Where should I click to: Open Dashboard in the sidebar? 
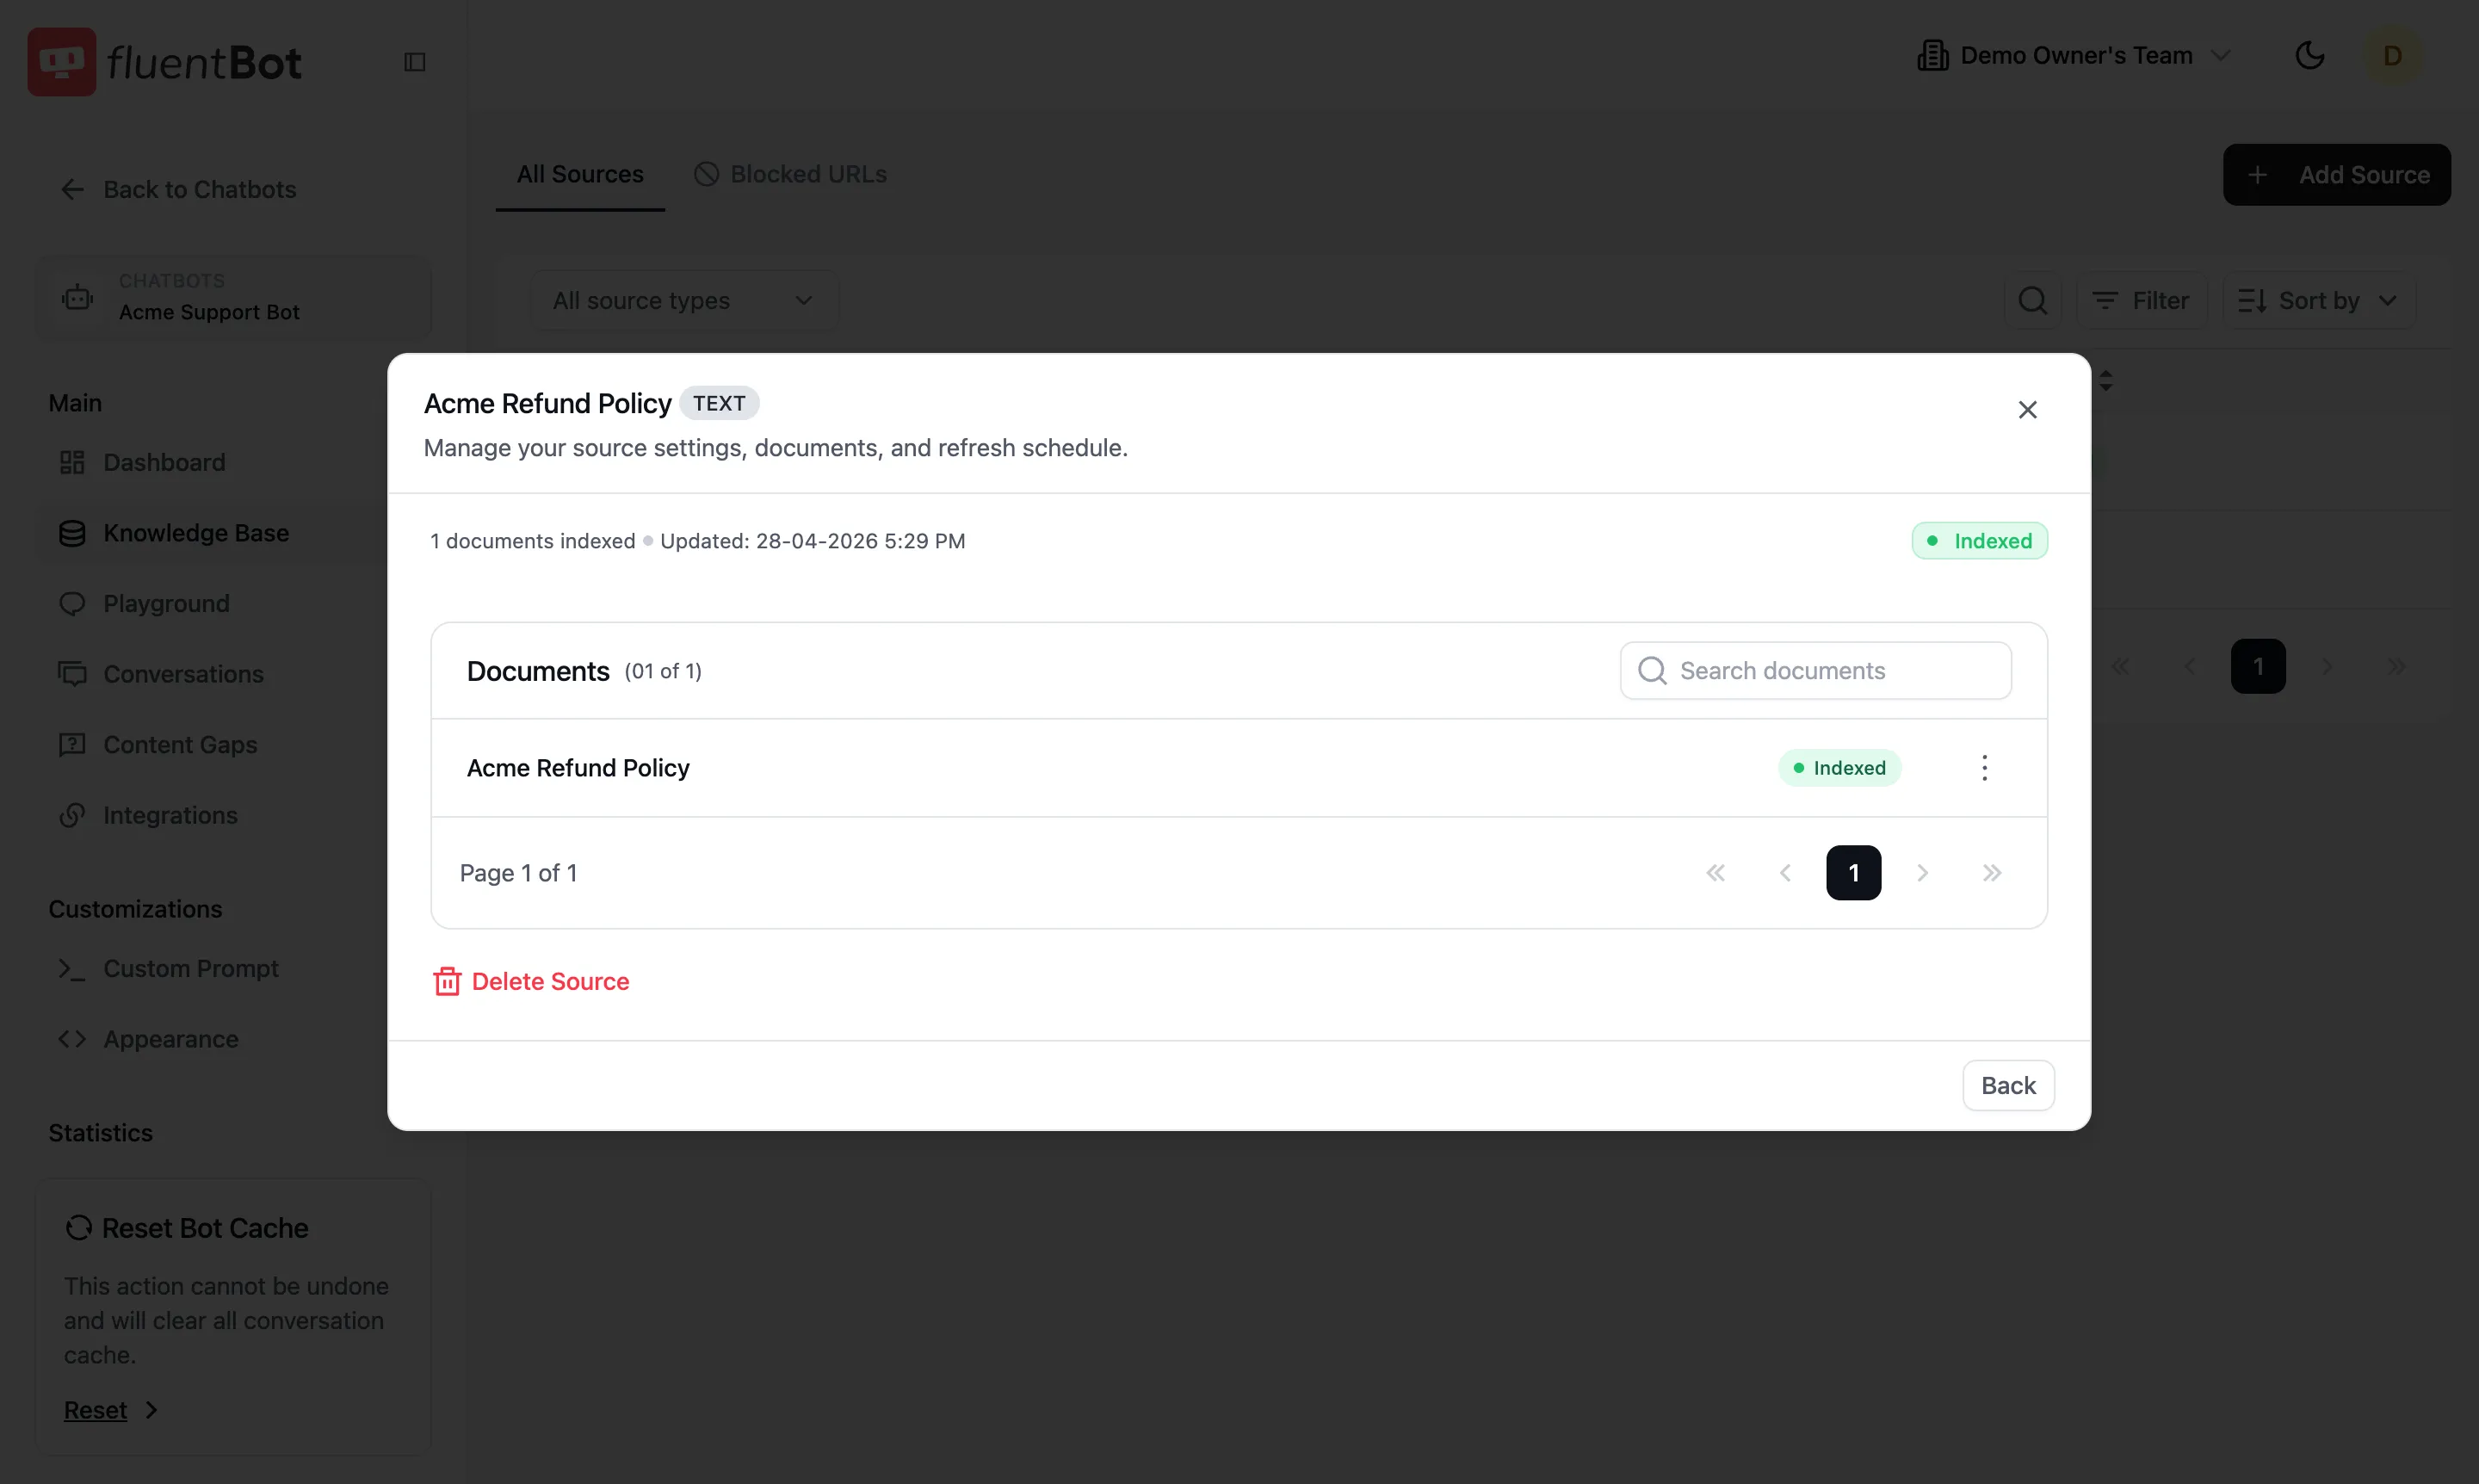pyautogui.click(x=142, y=462)
